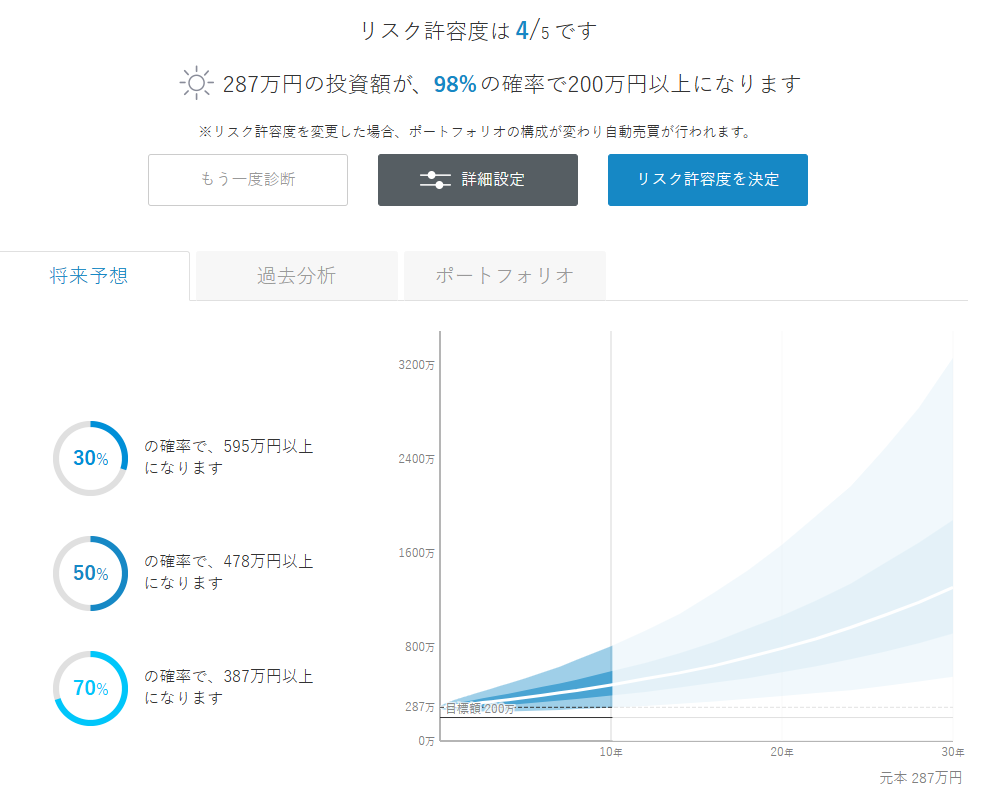Click the dark blue forecast band before 10年
The image size is (985, 810).
coord(590,683)
